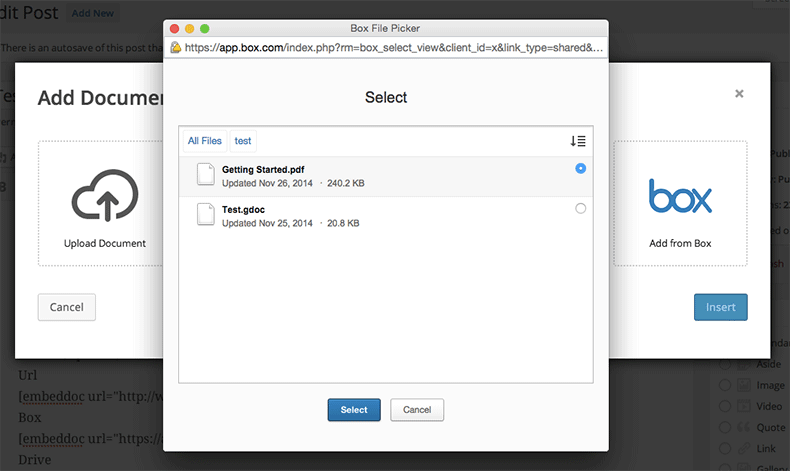This screenshot has width=790, height=471.
Task: Click the Add from Box label
Action: coord(680,243)
